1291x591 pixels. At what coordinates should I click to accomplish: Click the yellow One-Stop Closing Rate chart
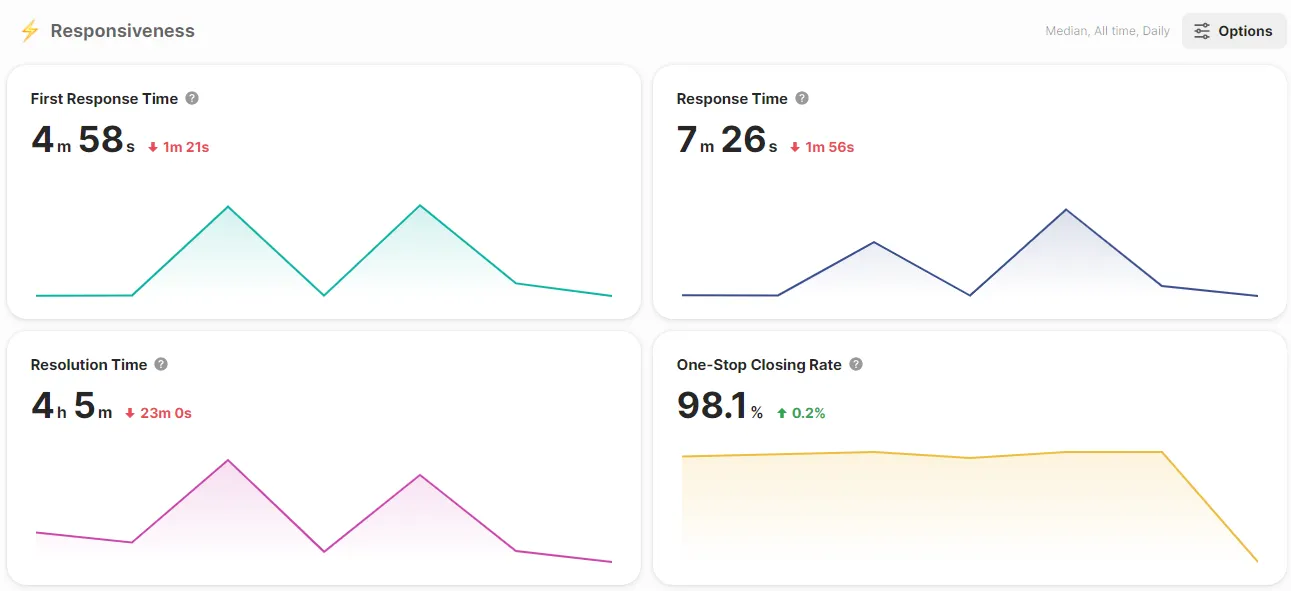(x=970, y=506)
